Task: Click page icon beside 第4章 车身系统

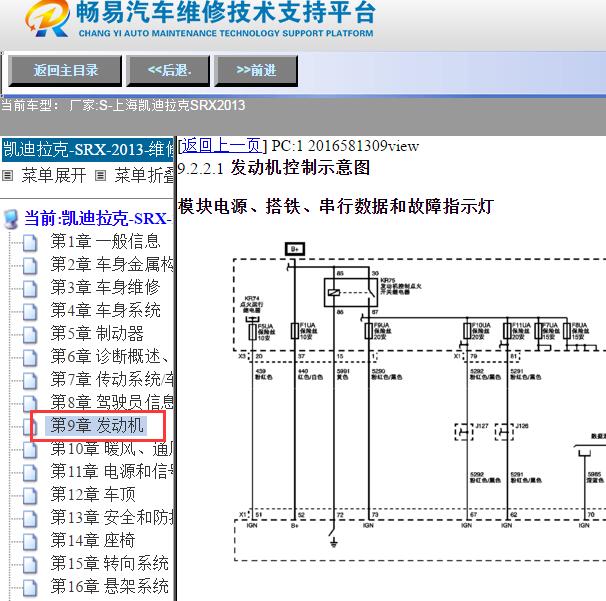Action: pyautogui.click(x=30, y=312)
